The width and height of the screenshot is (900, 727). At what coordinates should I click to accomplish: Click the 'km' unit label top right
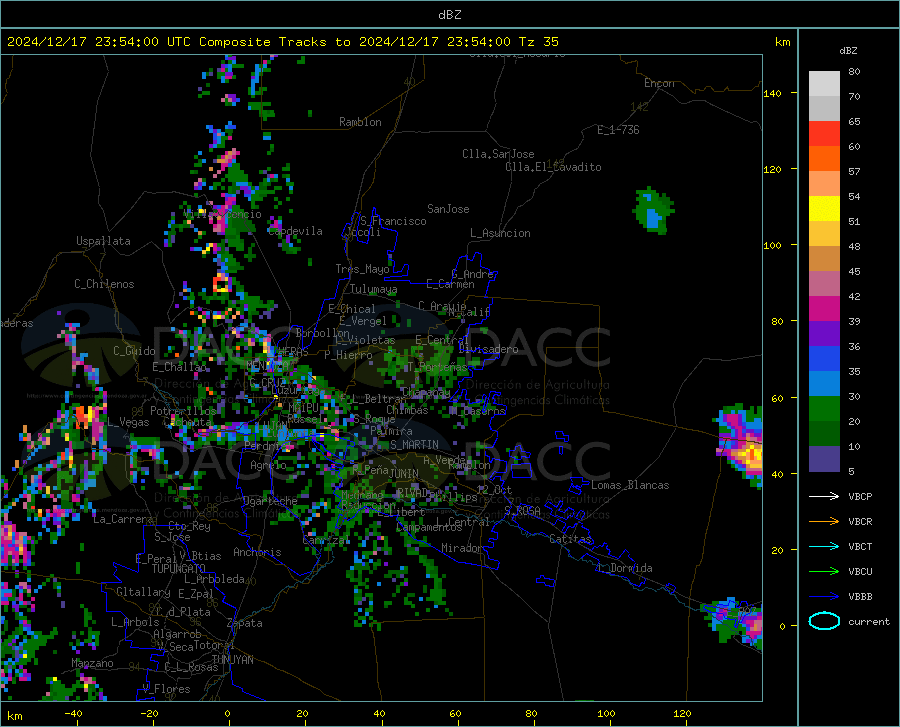782,42
